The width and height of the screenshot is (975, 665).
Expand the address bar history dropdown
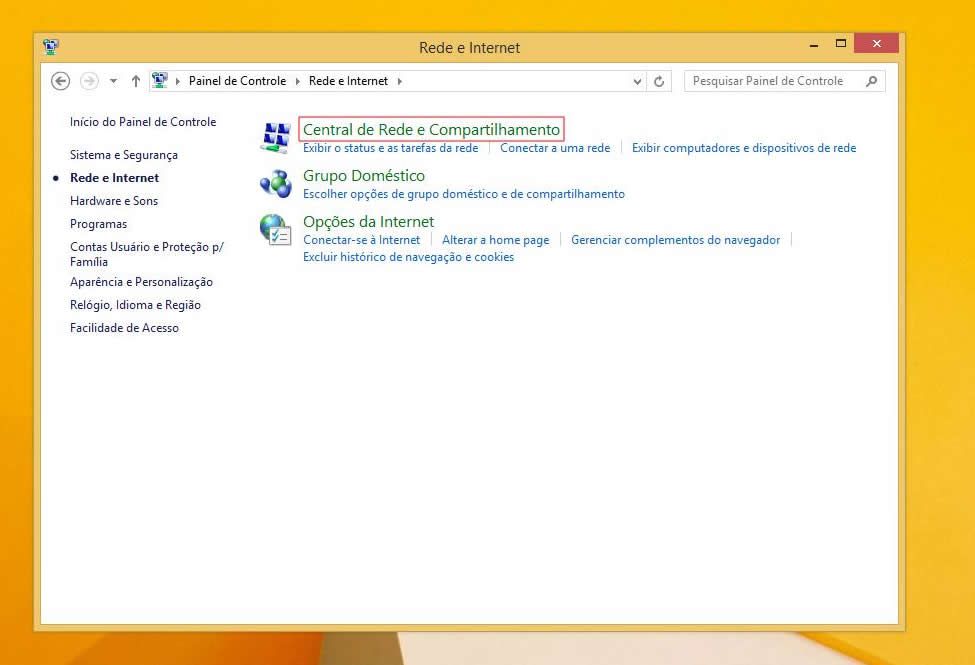click(x=638, y=81)
